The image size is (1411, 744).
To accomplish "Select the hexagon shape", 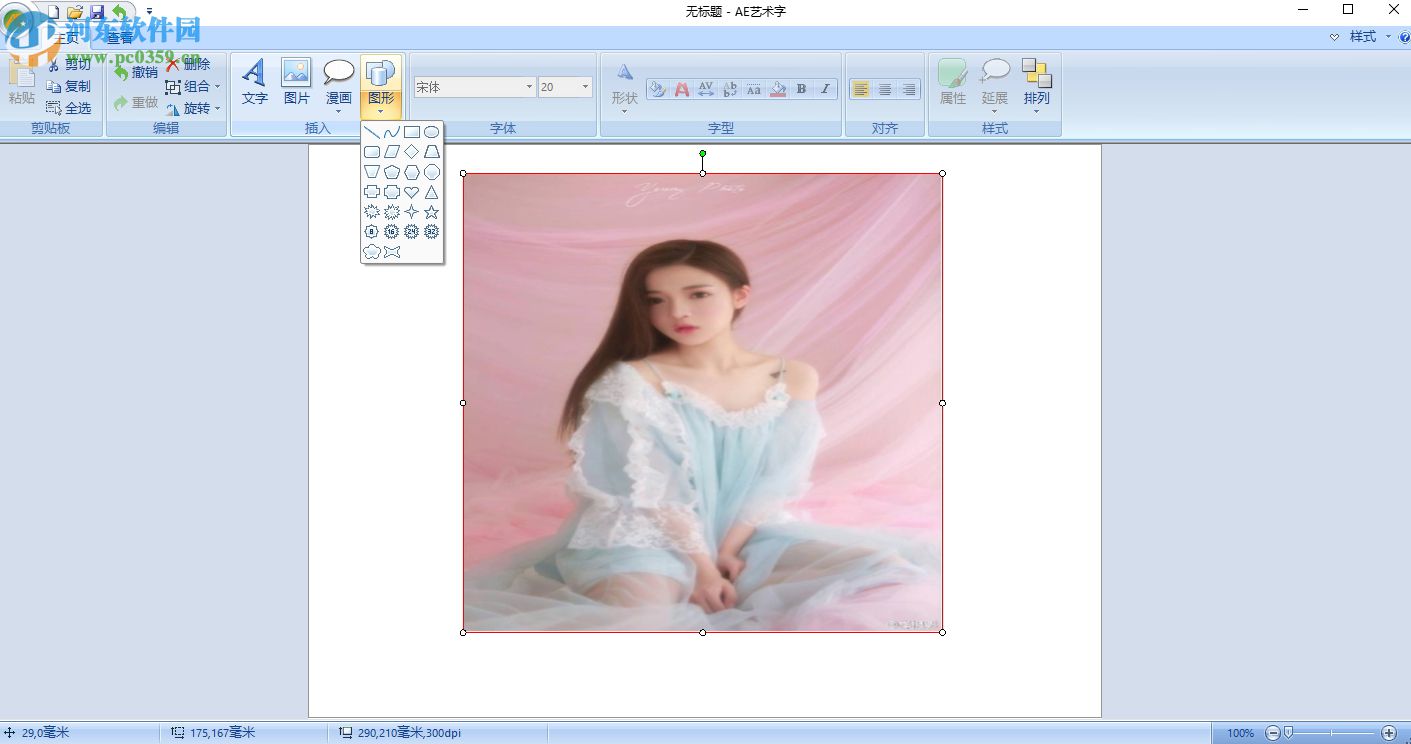I will click(412, 172).
